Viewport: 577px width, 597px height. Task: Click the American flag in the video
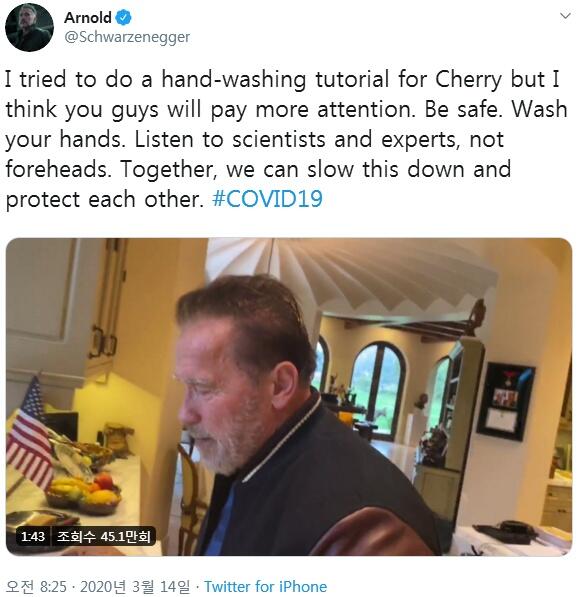point(29,433)
